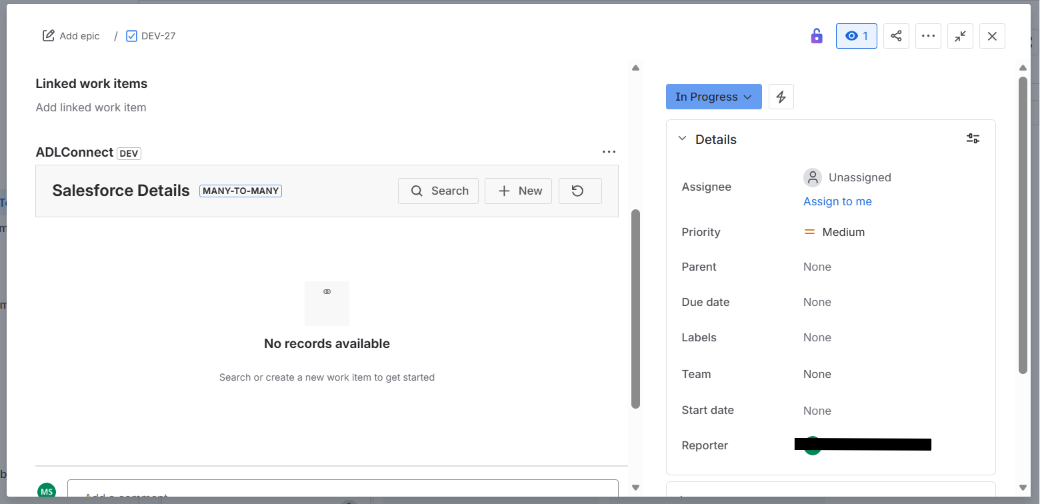Click the Add epic text link

(80, 36)
